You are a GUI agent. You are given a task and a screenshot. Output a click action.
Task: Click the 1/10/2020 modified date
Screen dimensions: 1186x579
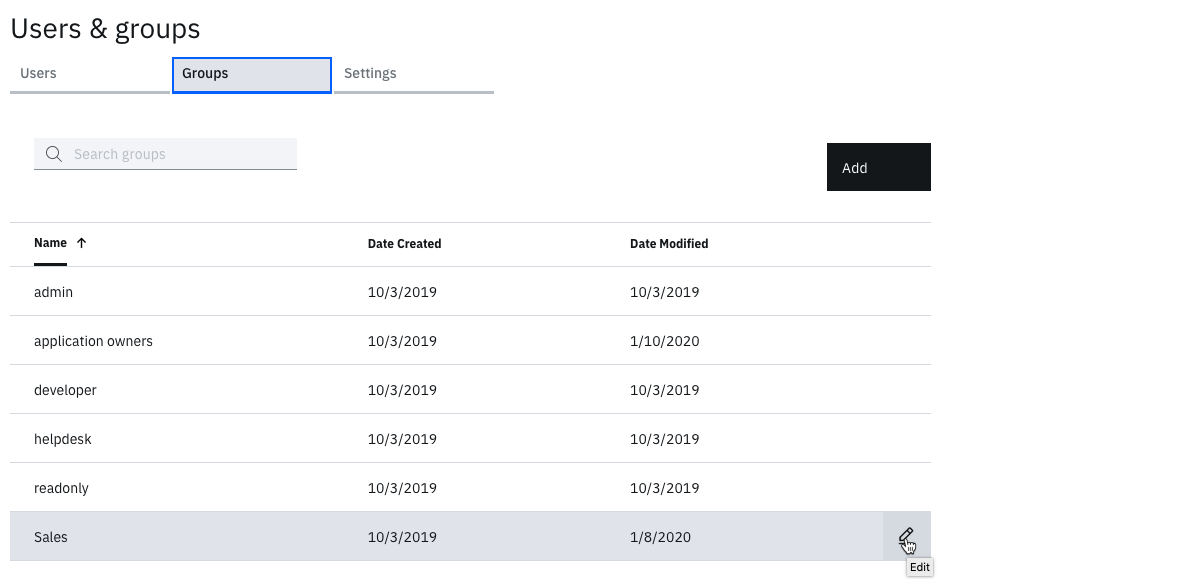pyautogui.click(x=665, y=341)
